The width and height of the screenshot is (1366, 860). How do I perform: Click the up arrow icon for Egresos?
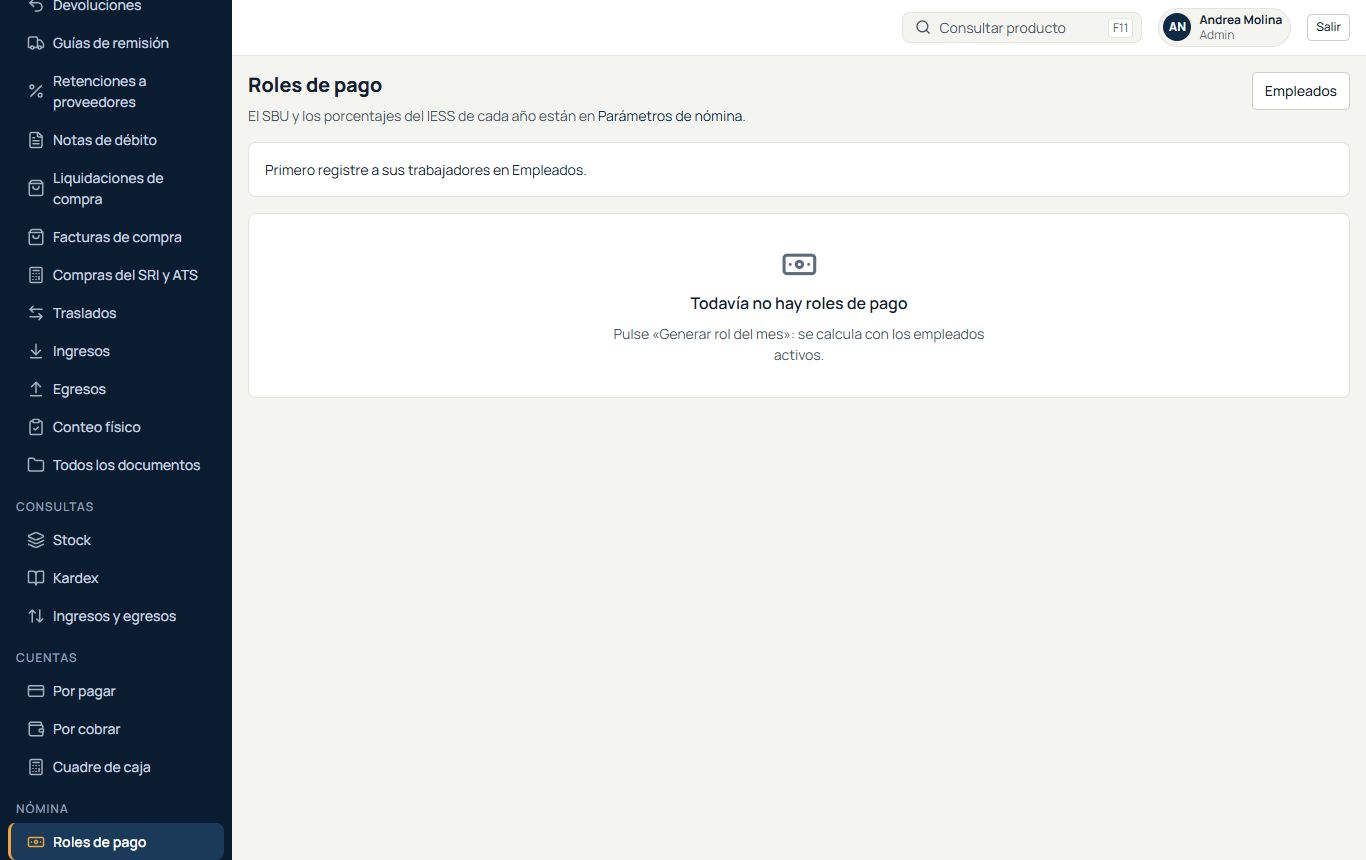click(x=36, y=389)
